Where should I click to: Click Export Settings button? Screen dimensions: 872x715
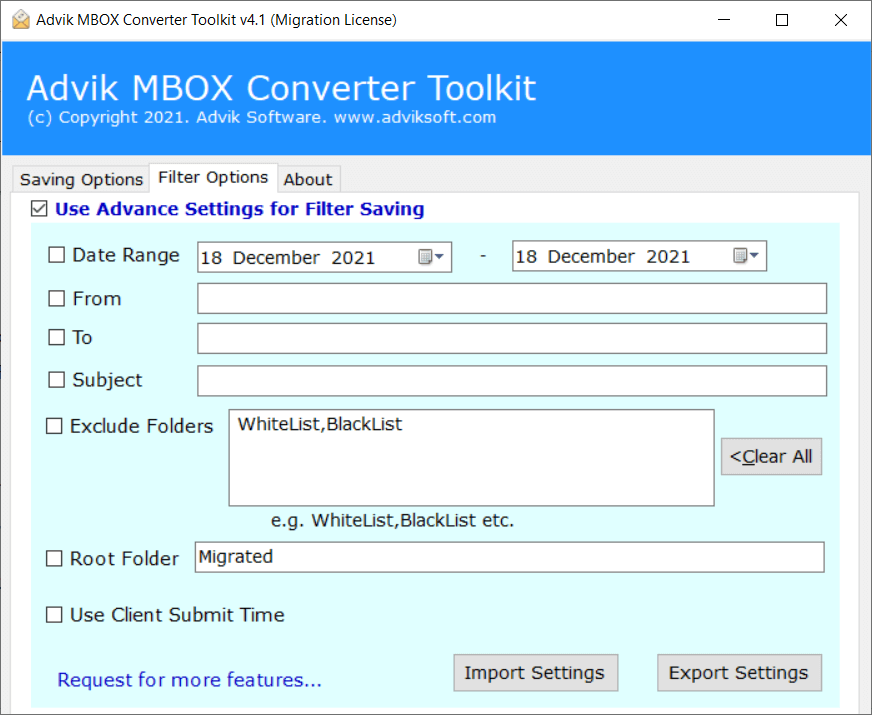point(739,673)
